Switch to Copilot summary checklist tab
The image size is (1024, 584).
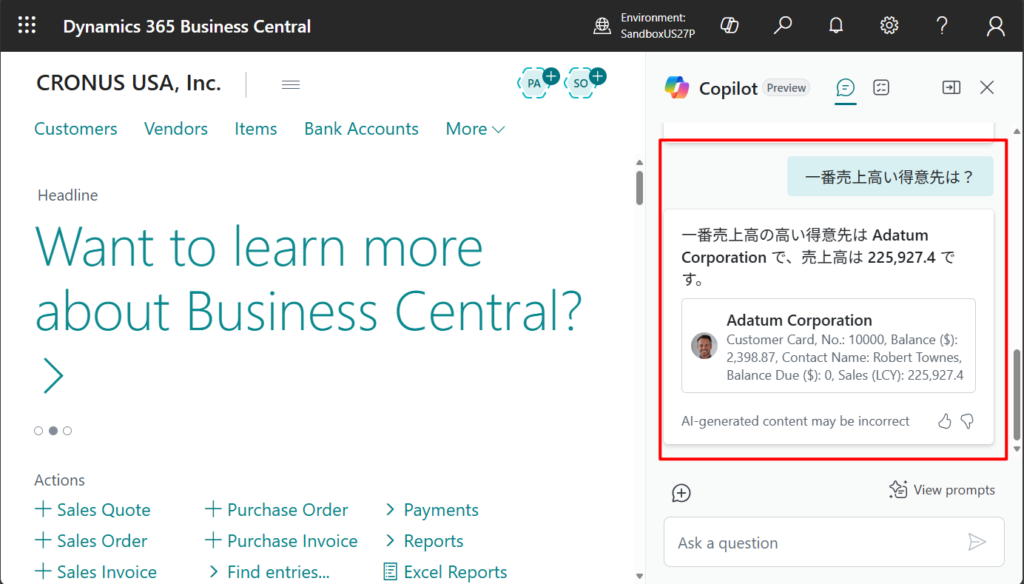coord(881,88)
